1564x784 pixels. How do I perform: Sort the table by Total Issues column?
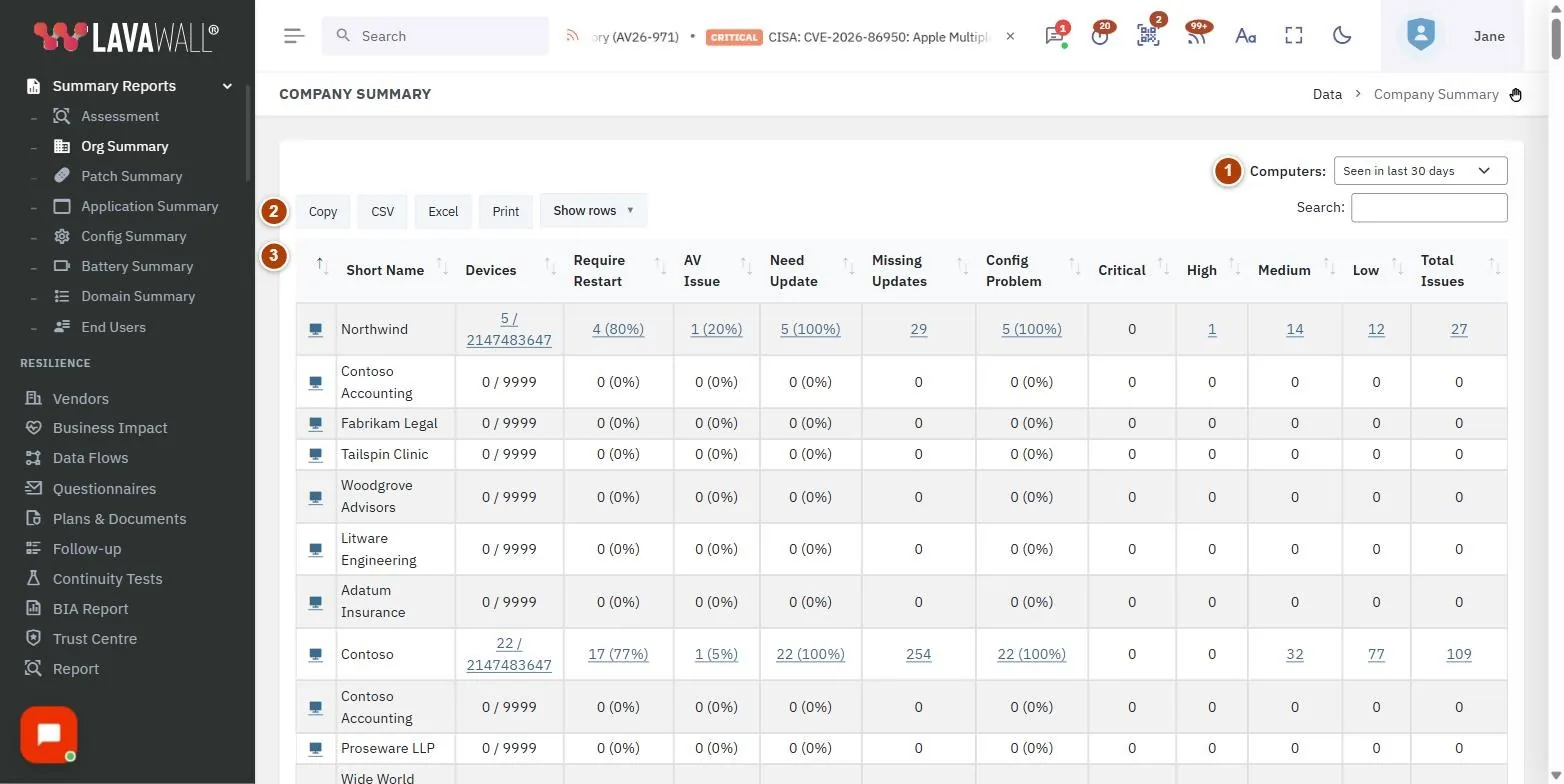[x=1459, y=270]
